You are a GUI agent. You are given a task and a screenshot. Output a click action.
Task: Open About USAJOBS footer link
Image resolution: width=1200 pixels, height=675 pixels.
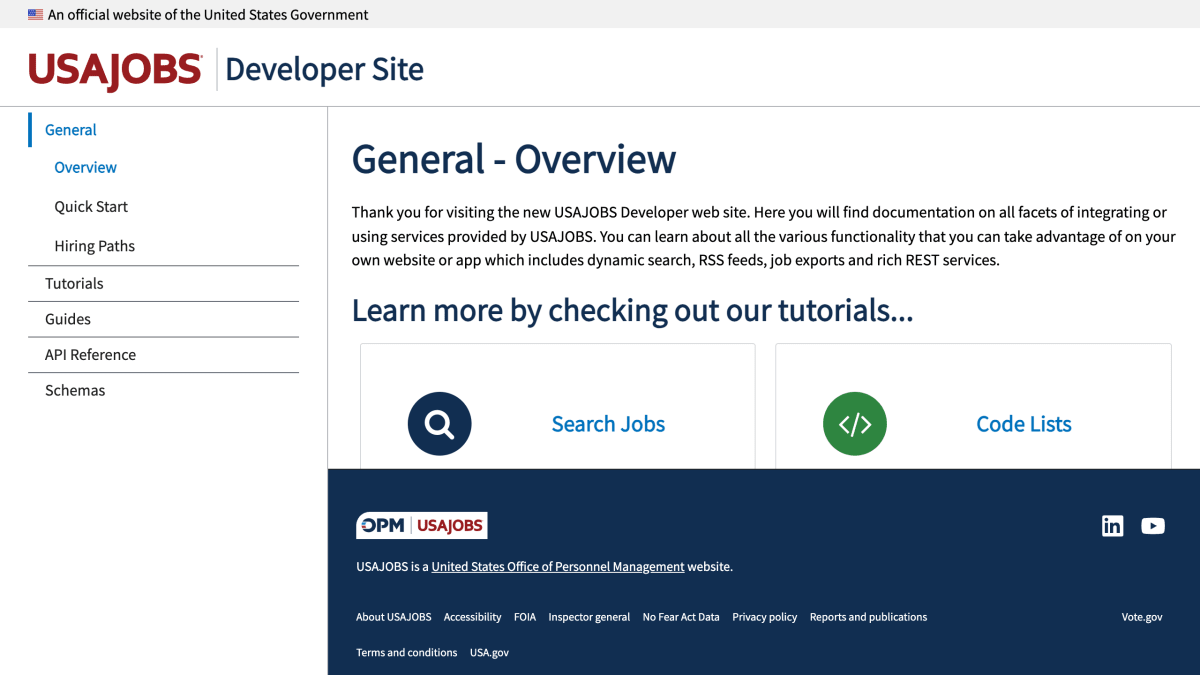tap(394, 617)
